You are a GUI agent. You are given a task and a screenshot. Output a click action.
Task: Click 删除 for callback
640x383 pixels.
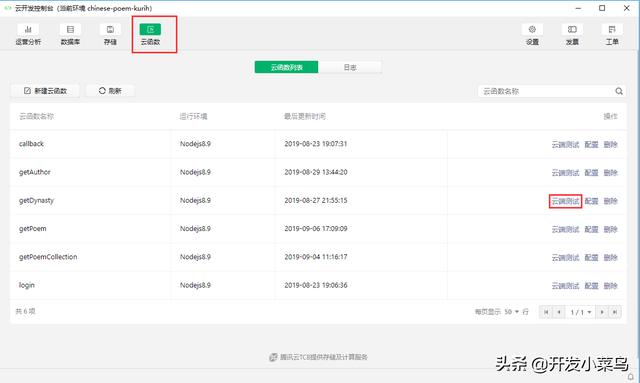coord(611,144)
